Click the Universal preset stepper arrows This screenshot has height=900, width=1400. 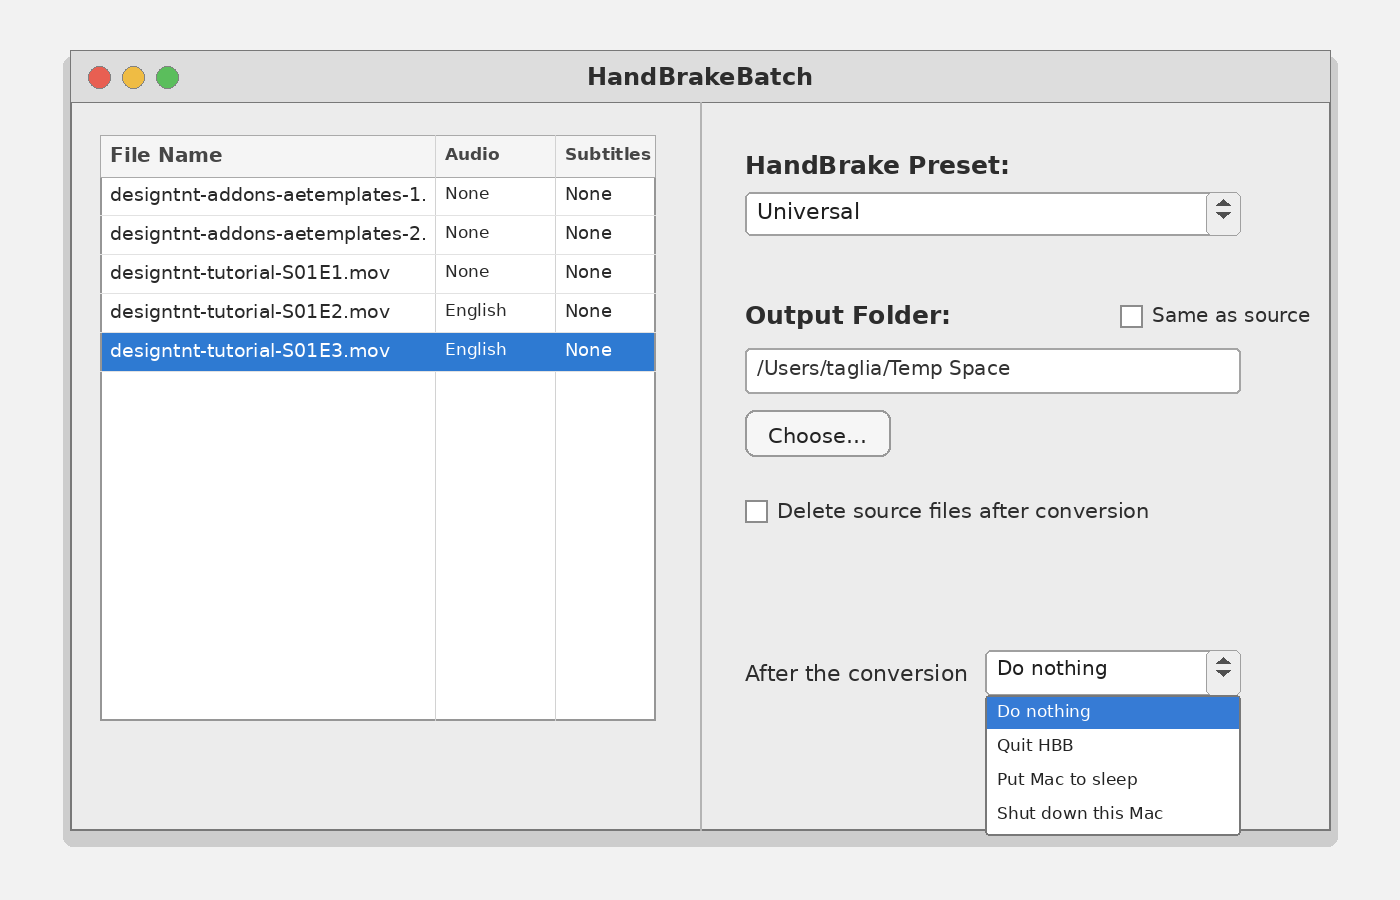(1223, 214)
